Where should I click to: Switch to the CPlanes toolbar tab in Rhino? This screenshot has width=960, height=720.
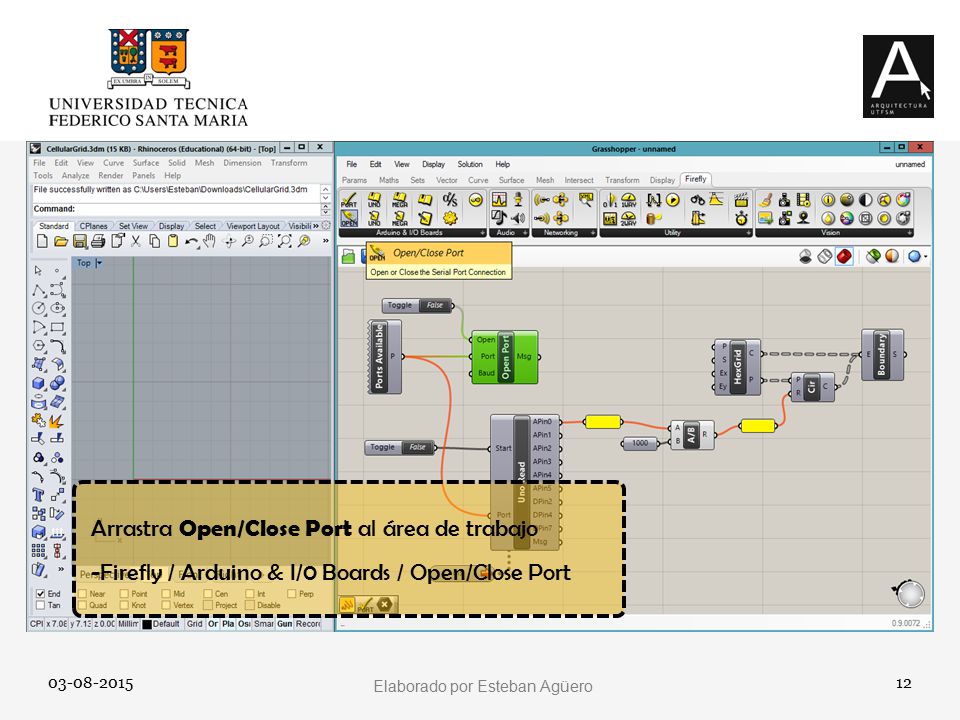[93, 226]
